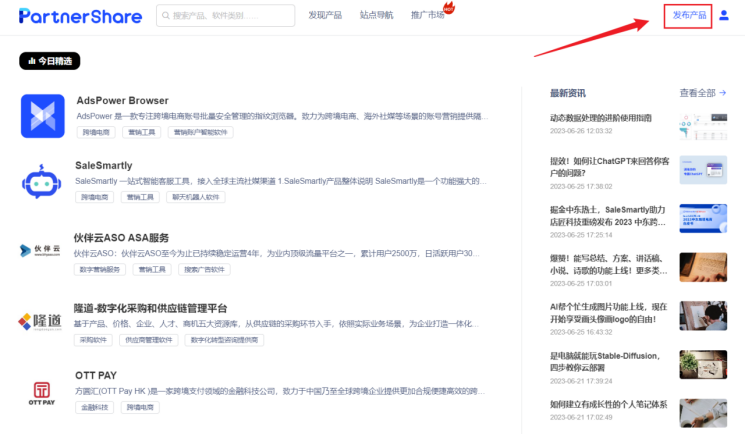Click the 隆道 logo icon
Screen dimensions: 745x434
point(40,322)
